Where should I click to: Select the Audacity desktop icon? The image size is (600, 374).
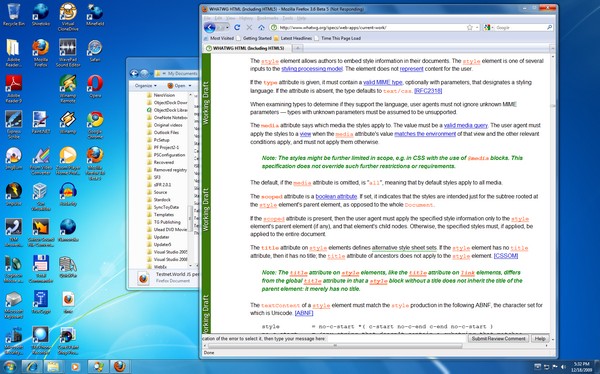(x=68, y=194)
